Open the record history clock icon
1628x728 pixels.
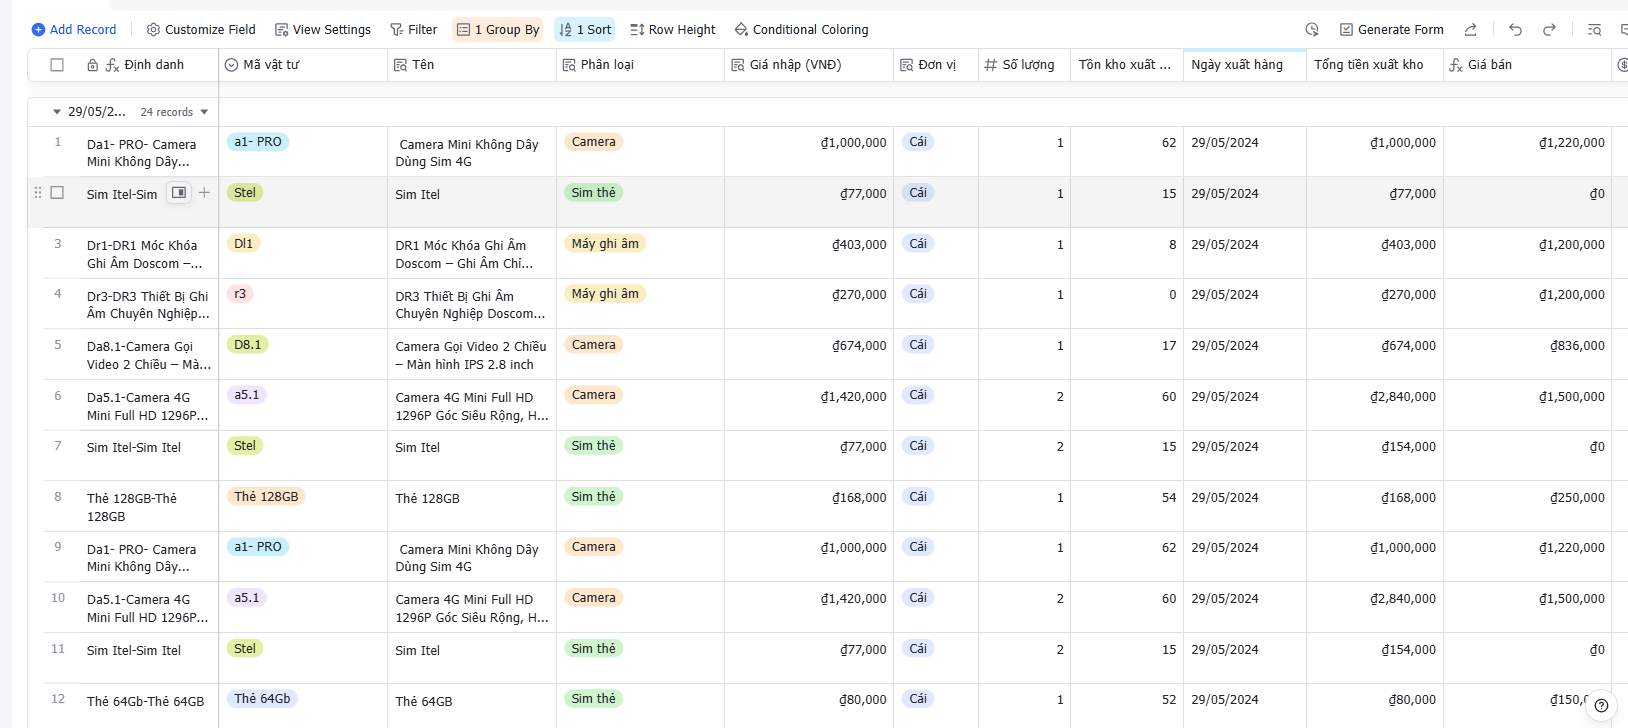(1312, 30)
